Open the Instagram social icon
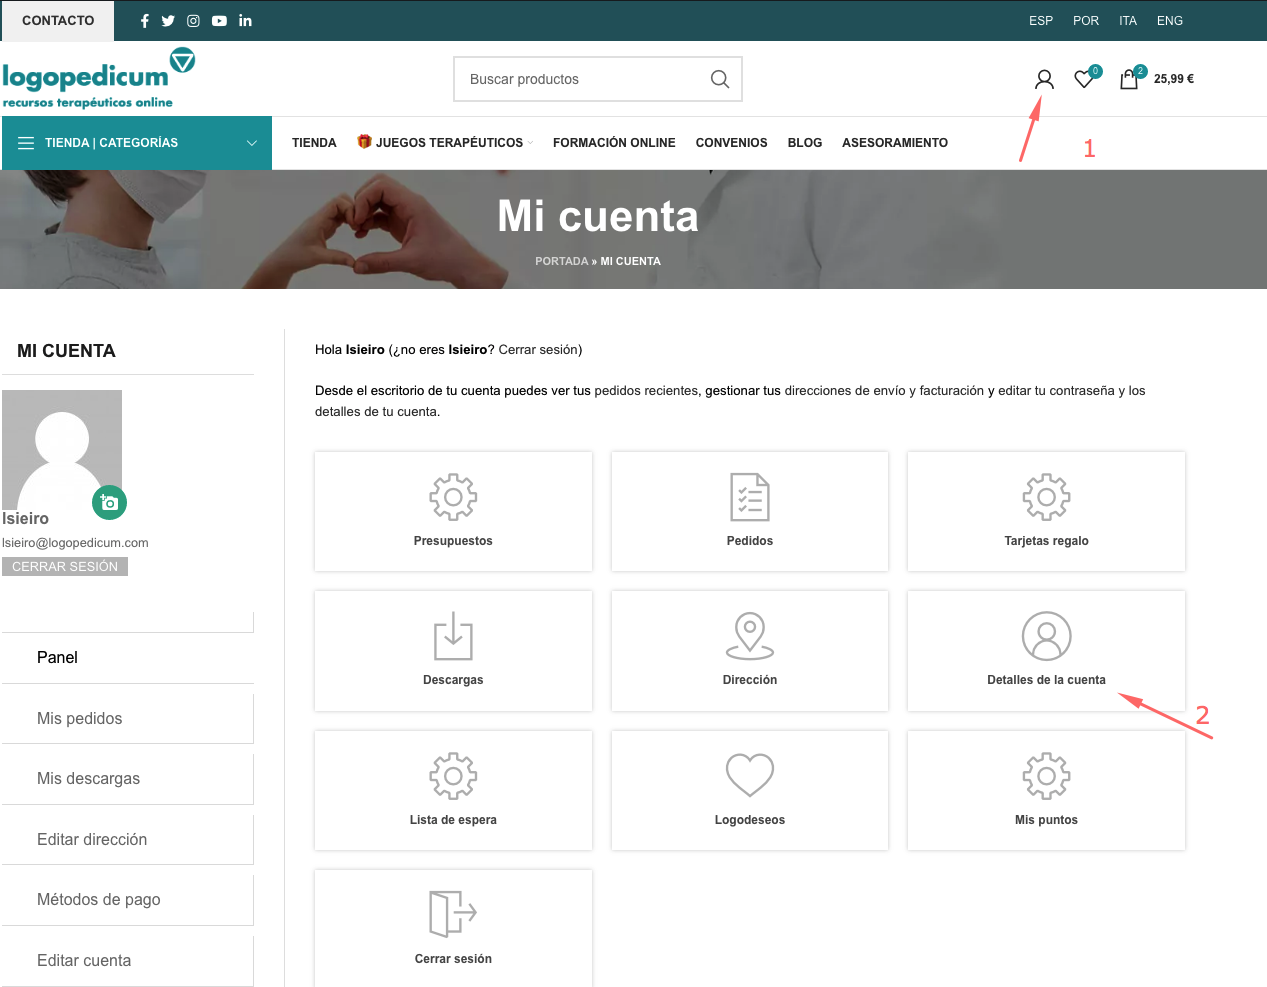 tap(193, 20)
